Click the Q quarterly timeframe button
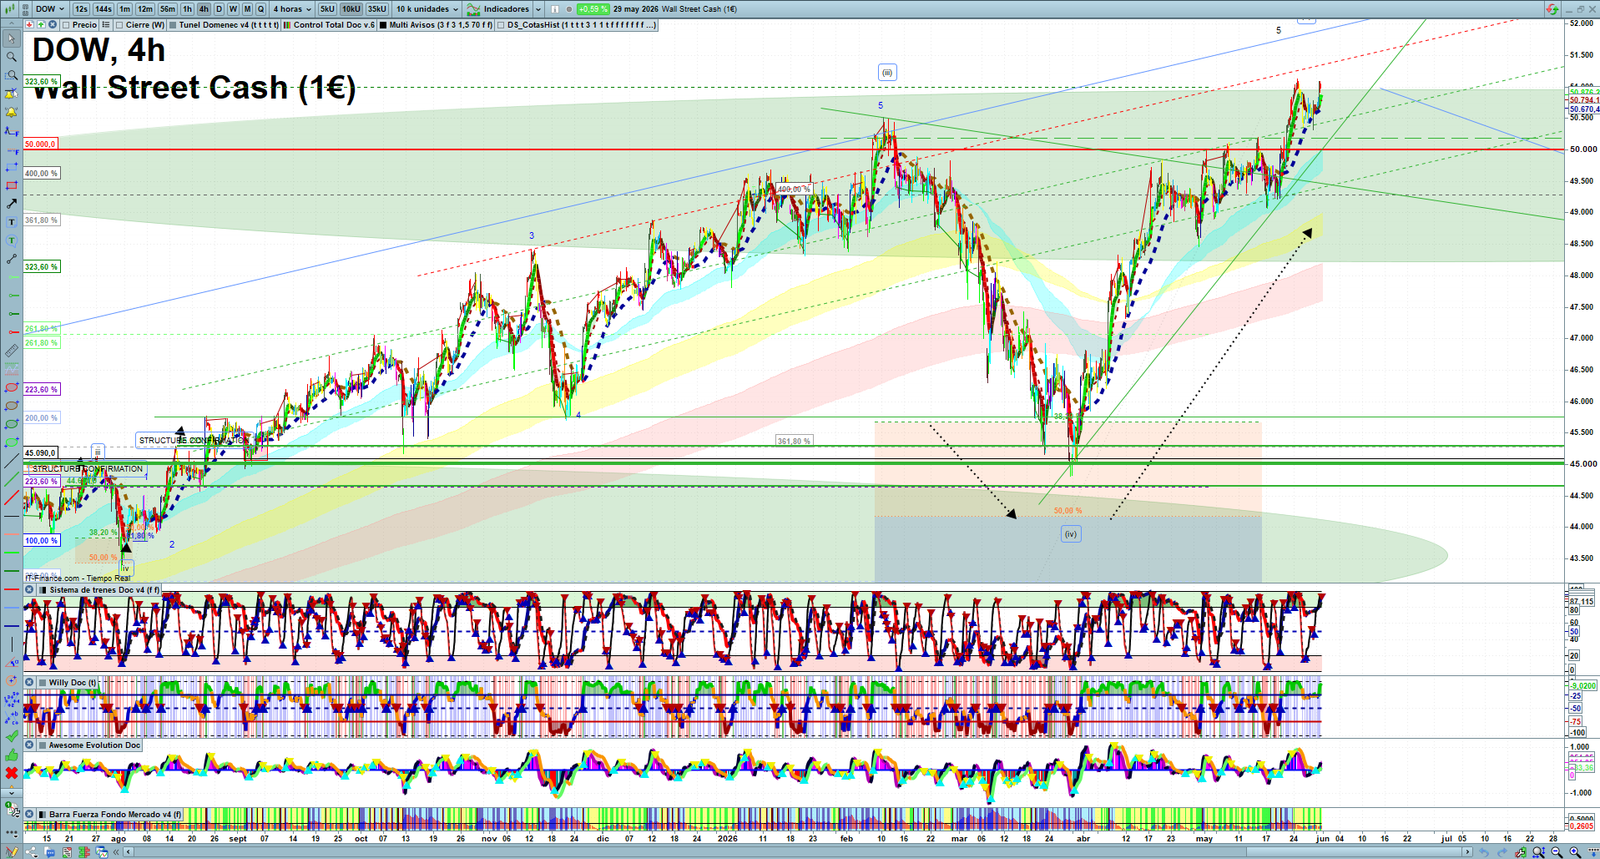This screenshot has height=859, width=1600. (x=261, y=9)
